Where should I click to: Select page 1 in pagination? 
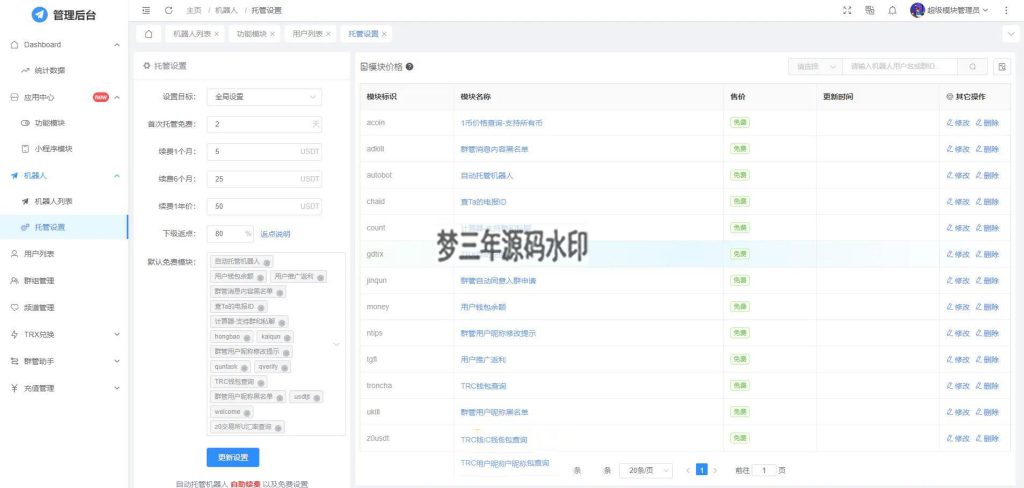pos(701,470)
